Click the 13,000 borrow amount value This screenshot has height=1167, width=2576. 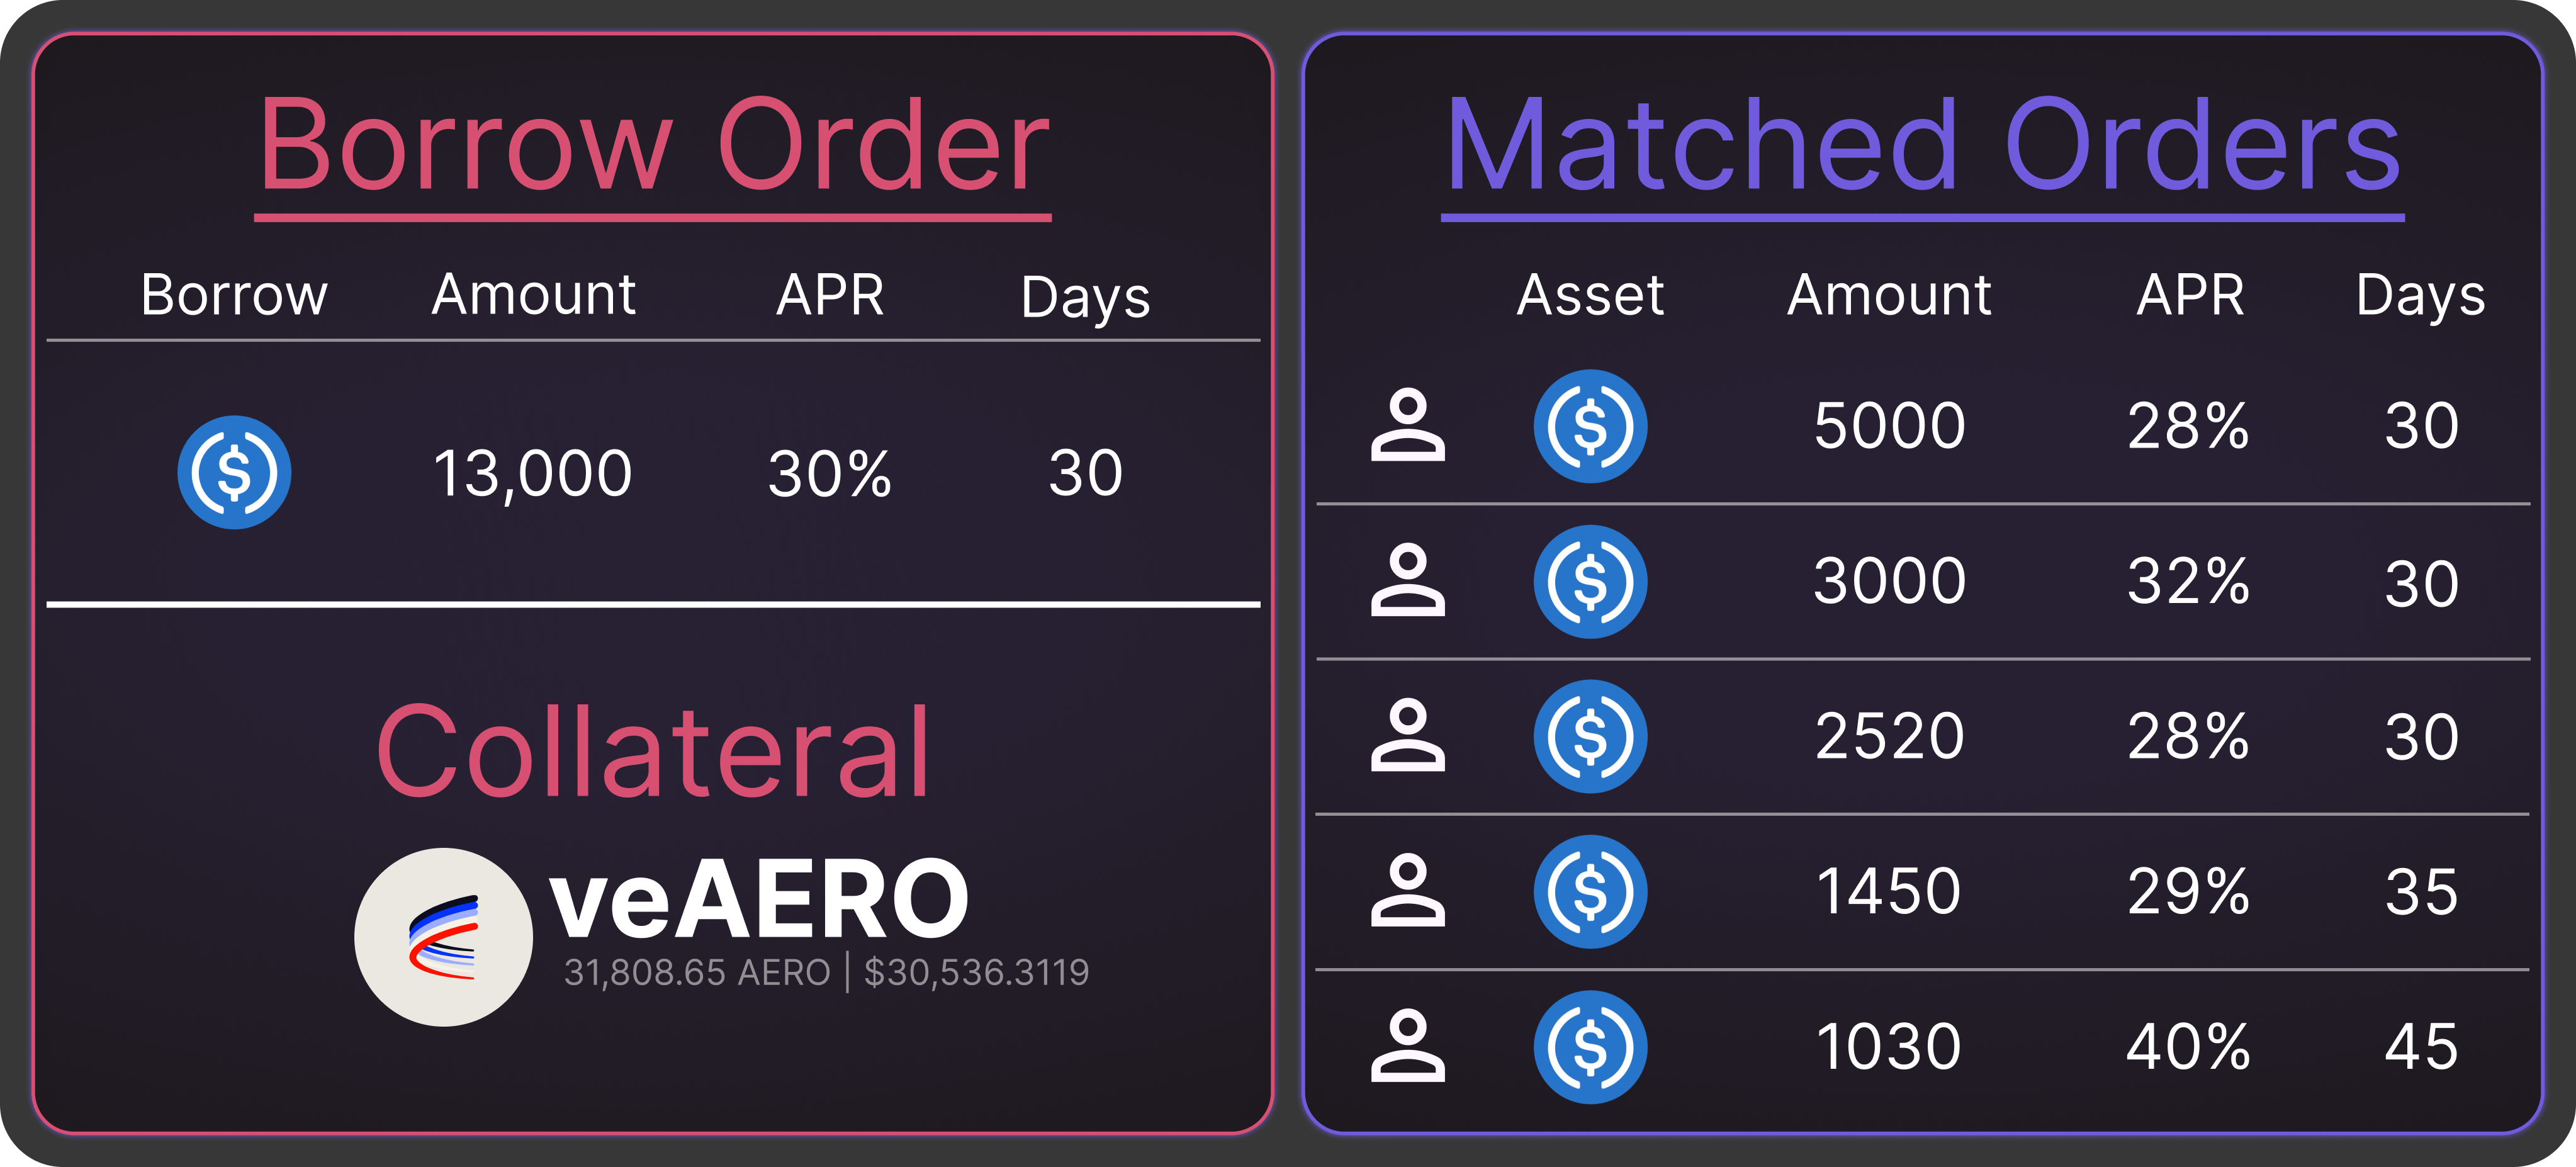[532, 473]
